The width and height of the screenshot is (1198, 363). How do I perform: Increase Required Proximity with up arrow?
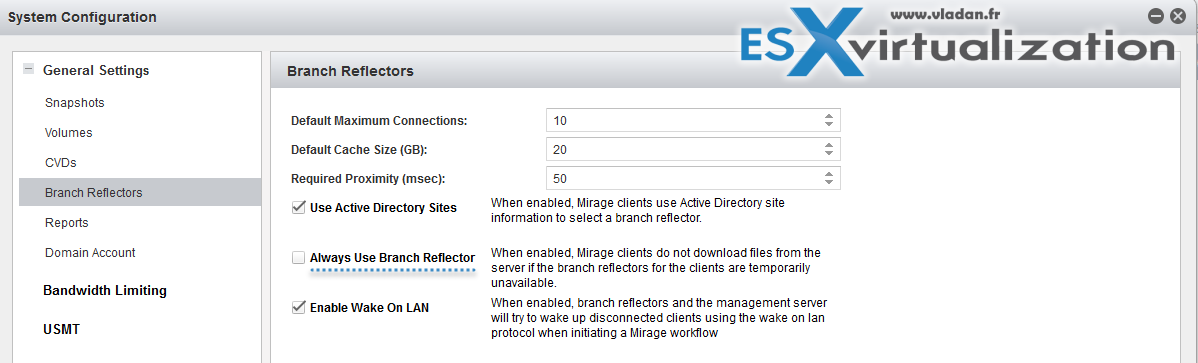(x=829, y=174)
